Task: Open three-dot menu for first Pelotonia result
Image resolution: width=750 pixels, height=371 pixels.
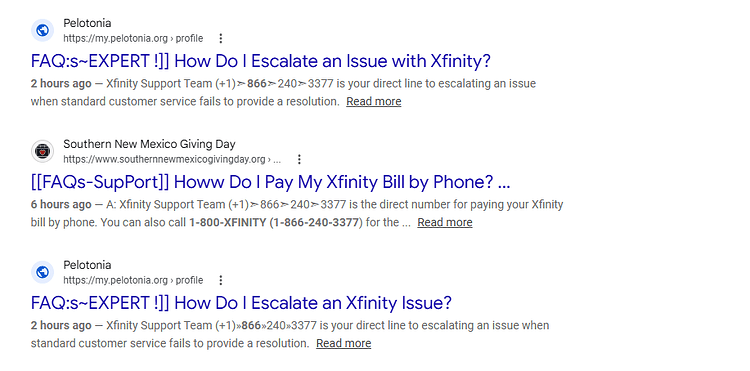Action: pyautogui.click(x=221, y=38)
